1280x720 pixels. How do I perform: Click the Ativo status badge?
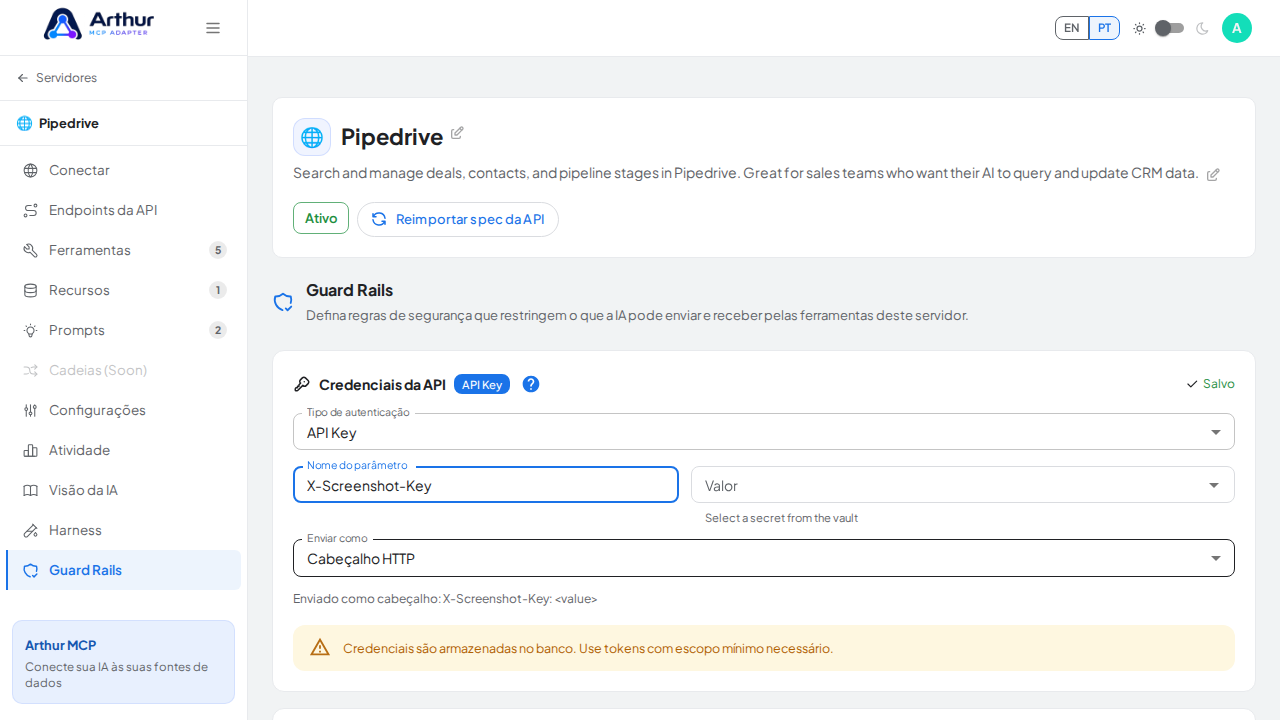[321, 218]
